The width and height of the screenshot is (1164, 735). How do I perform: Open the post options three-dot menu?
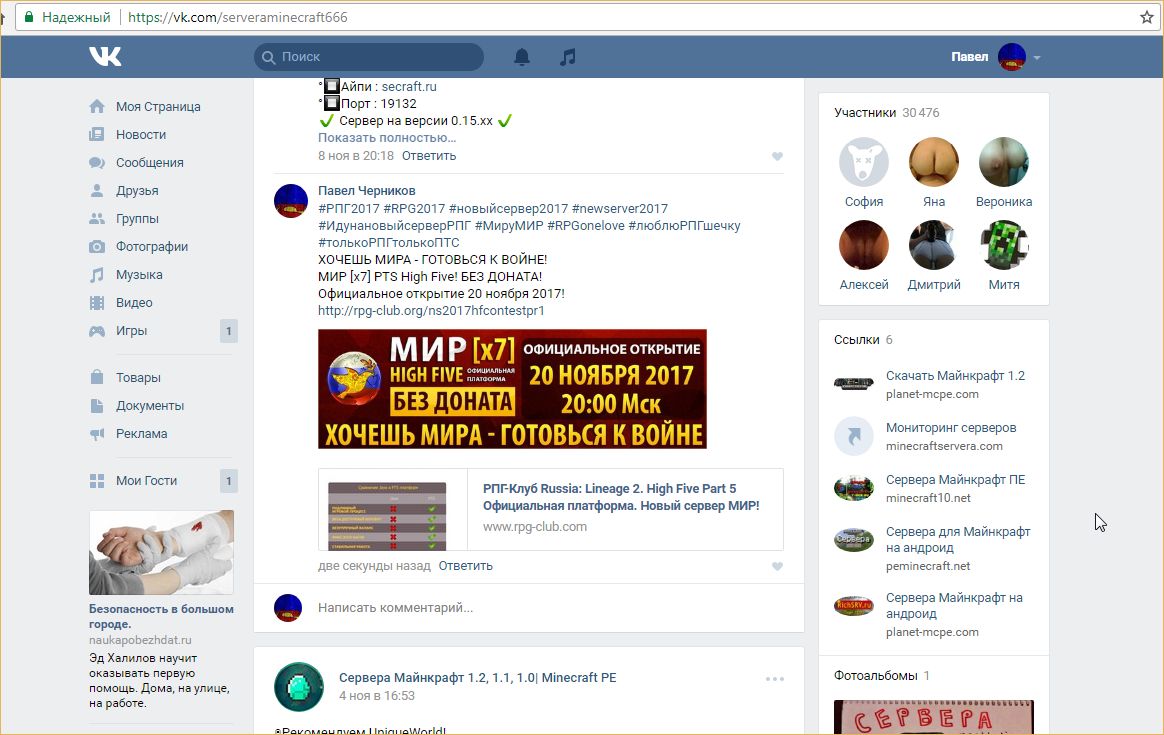click(775, 679)
